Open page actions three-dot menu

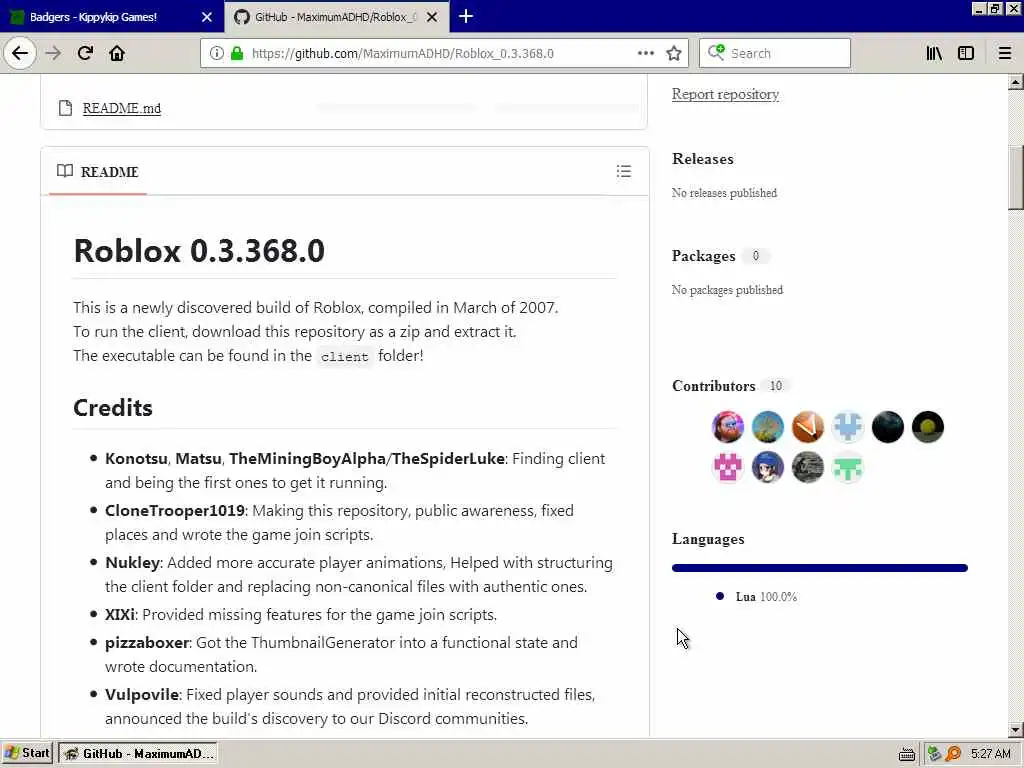coord(645,53)
